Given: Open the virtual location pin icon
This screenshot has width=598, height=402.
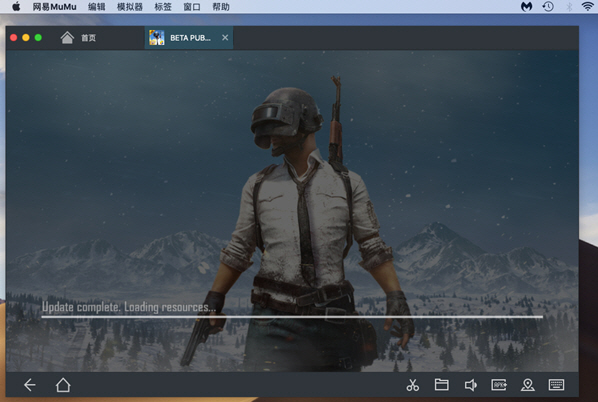Looking at the screenshot, I should [x=527, y=385].
